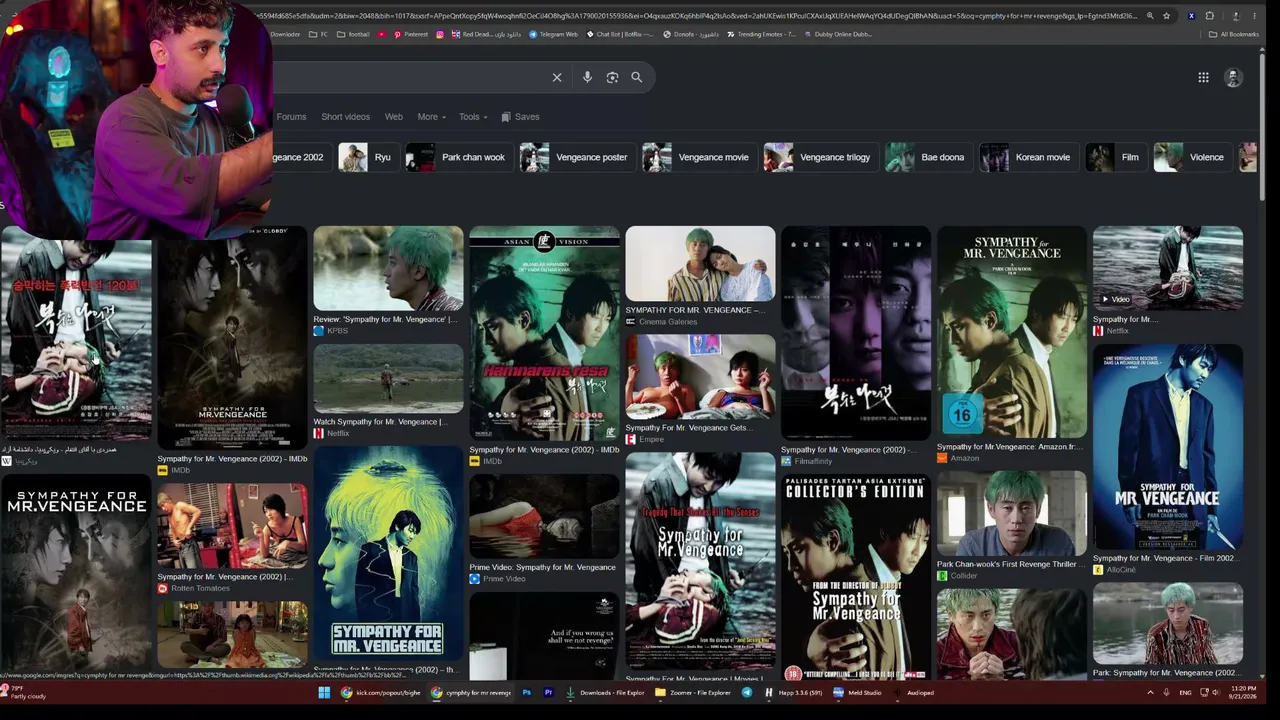Open Photoshop from the taskbar

(526, 692)
